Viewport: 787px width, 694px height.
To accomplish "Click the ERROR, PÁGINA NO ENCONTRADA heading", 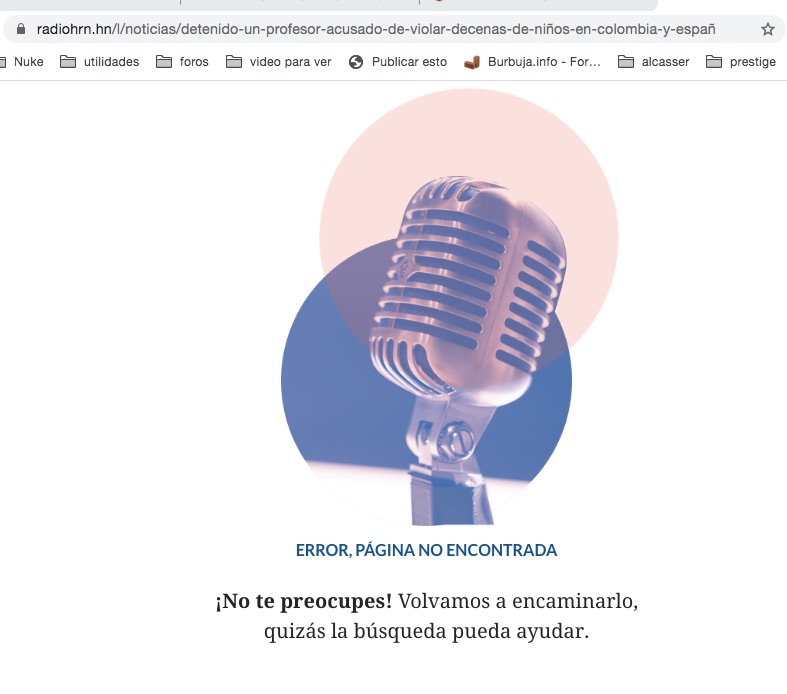I will pyautogui.click(x=426, y=550).
